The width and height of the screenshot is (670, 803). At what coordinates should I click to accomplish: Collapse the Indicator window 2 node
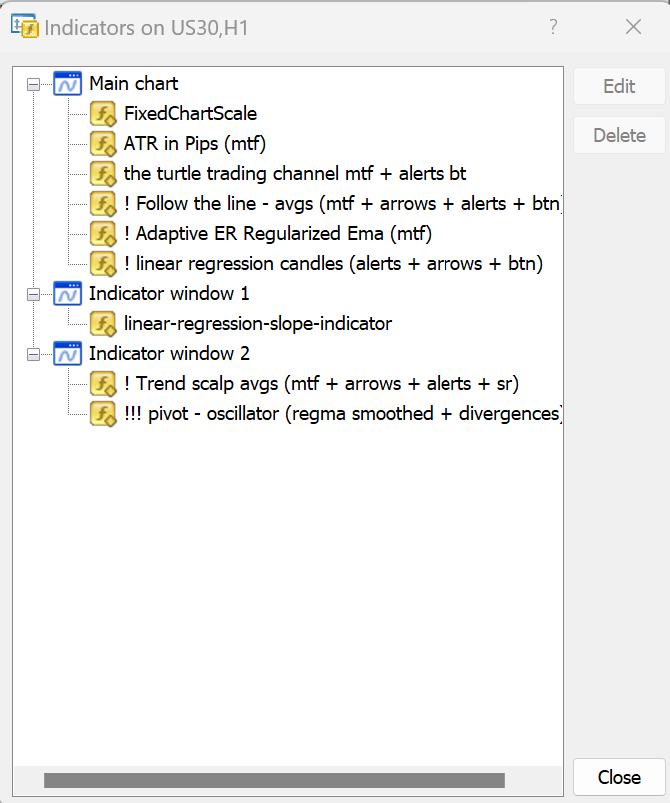33,354
